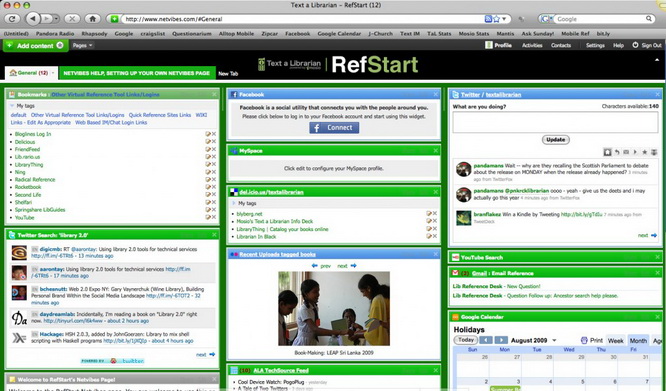Open the August 2009 month dropdown
This screenshot has width=666, height=391.
(x=554, y=340)
